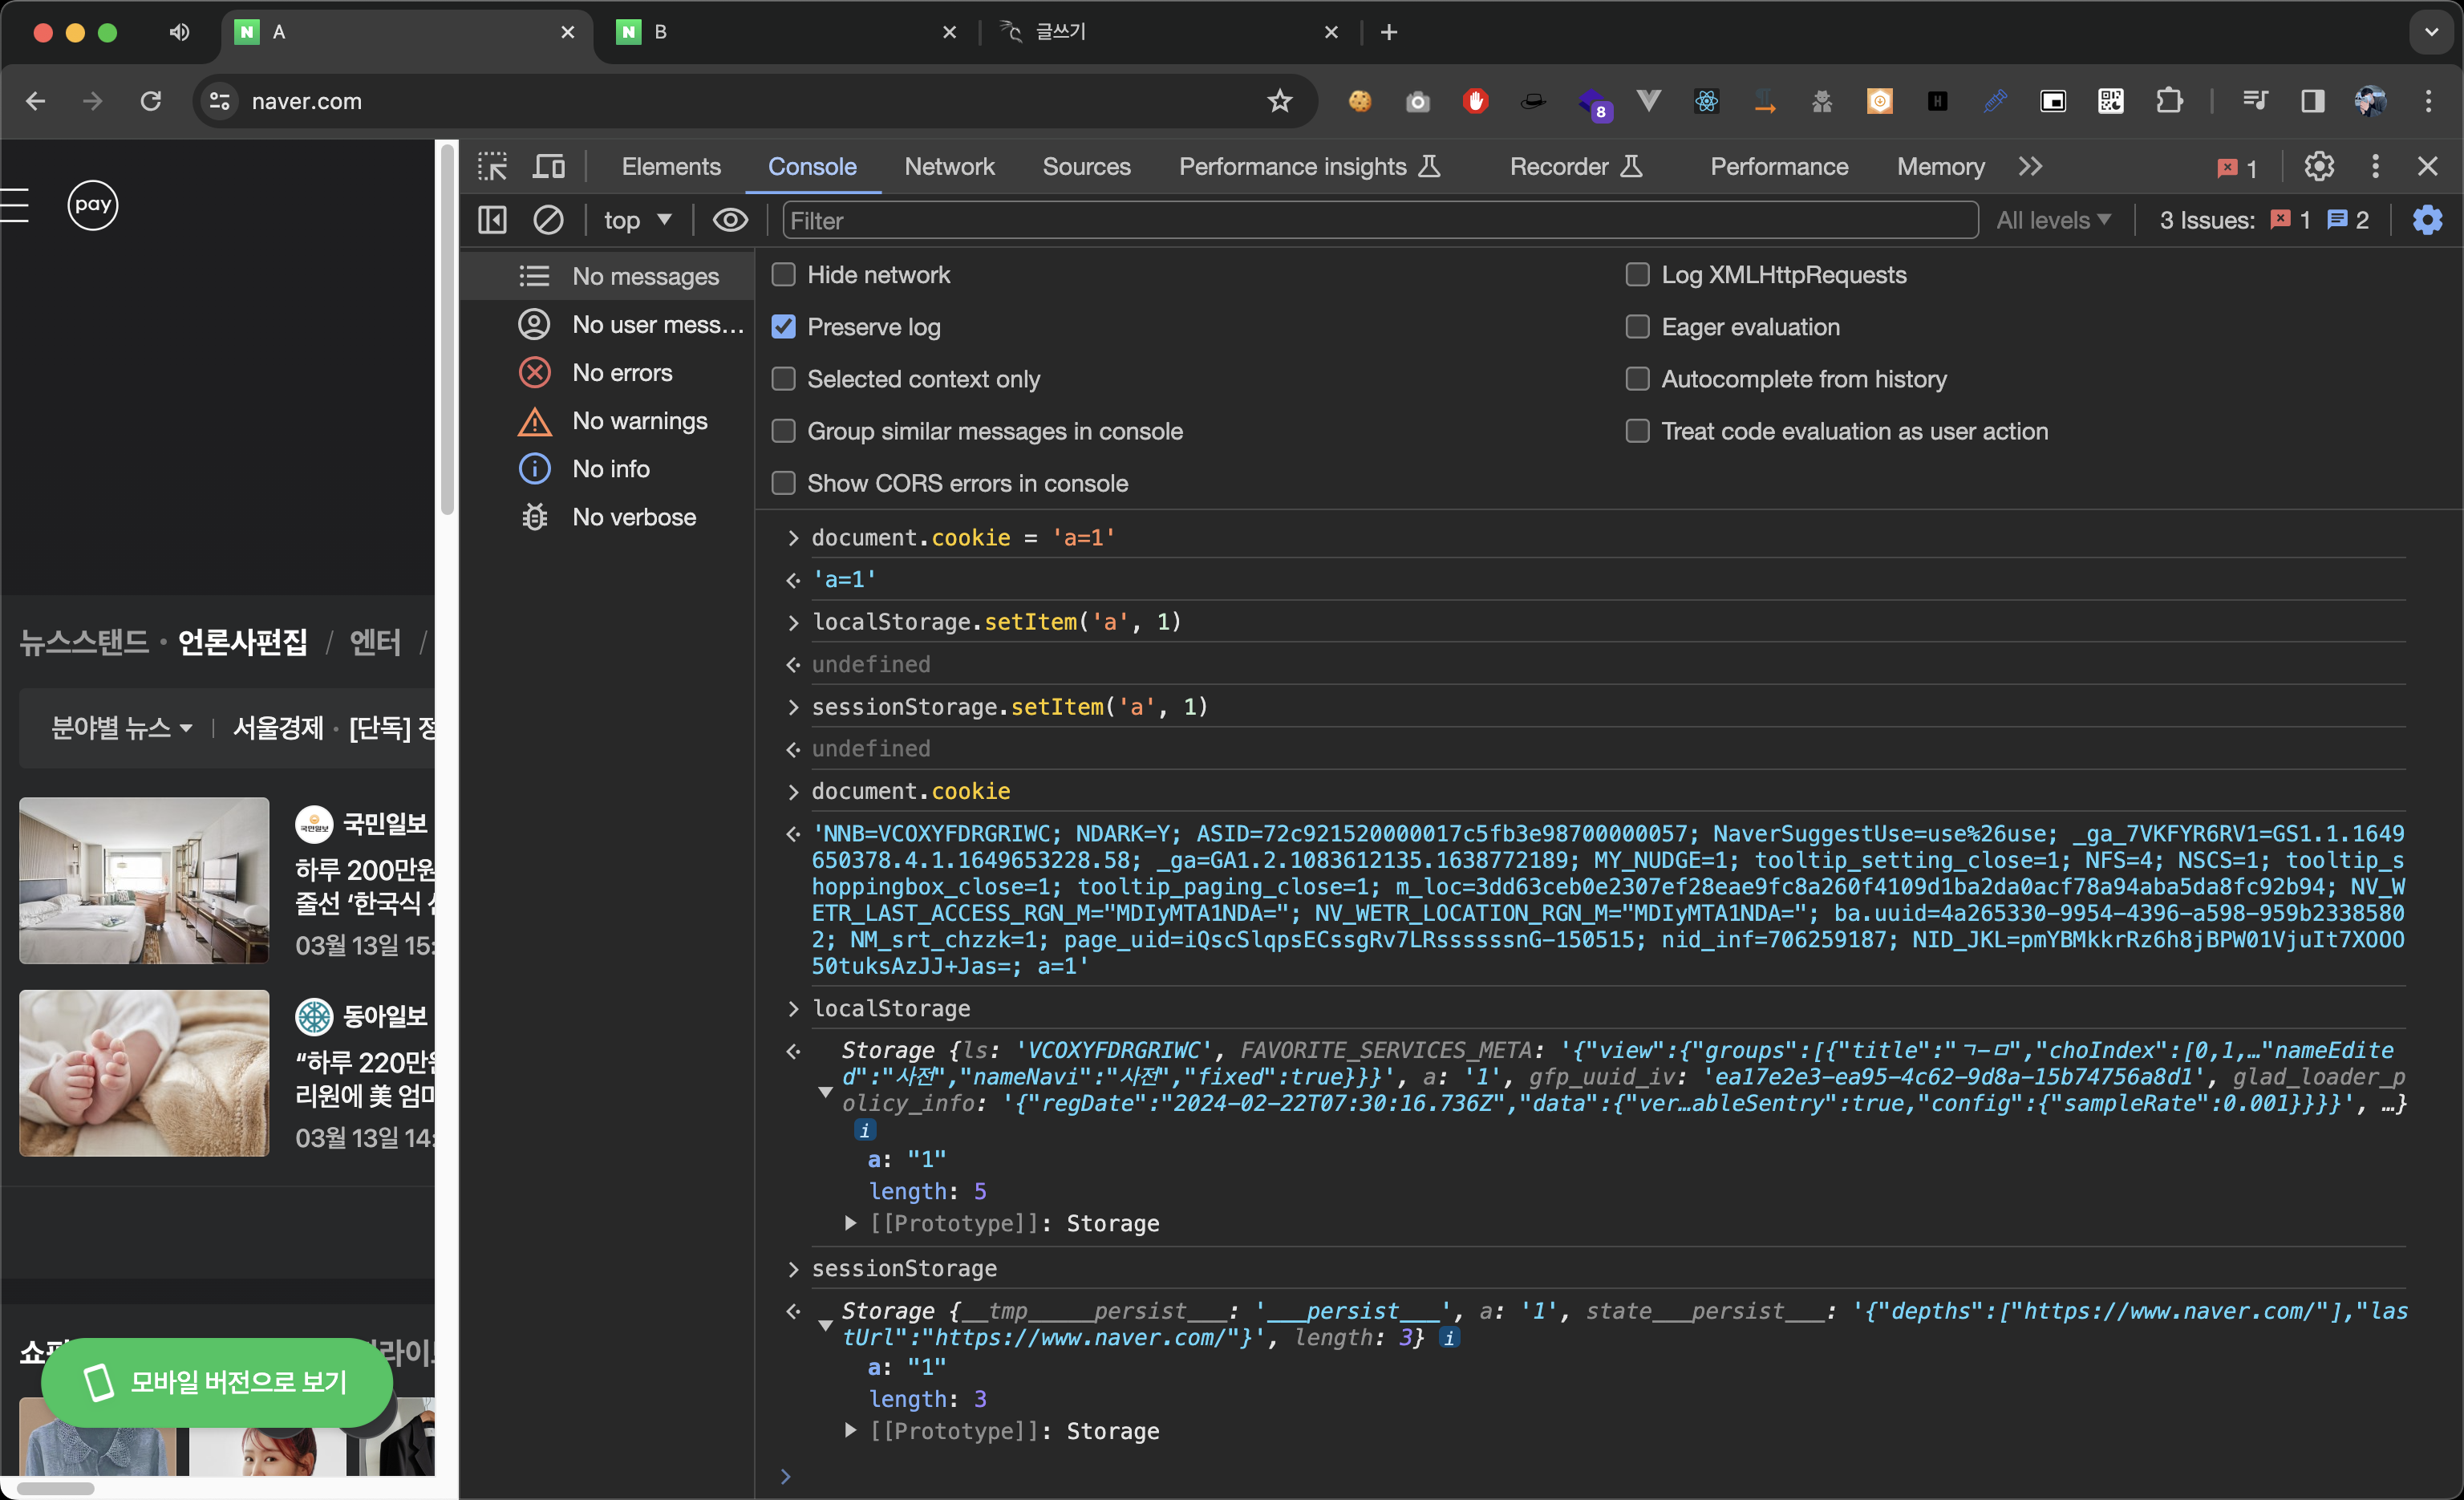Toggle the browser side panel icon
This screenshot has height=1500, width=2464.
pyautogui.click(x=2312, y=101)
